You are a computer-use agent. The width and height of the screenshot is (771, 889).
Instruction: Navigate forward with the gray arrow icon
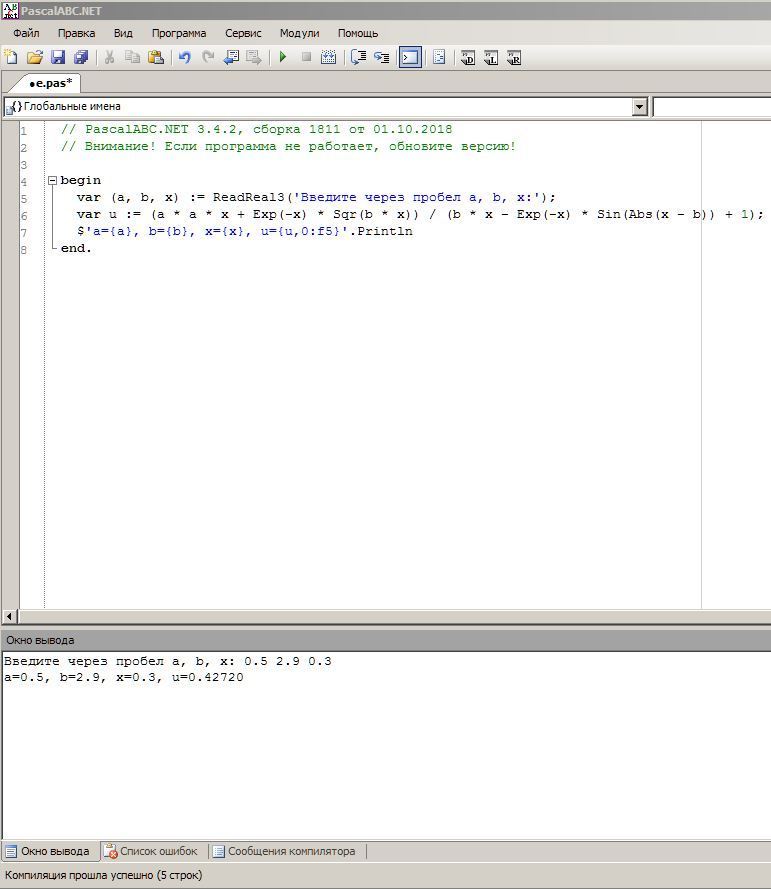click(254, 57)
